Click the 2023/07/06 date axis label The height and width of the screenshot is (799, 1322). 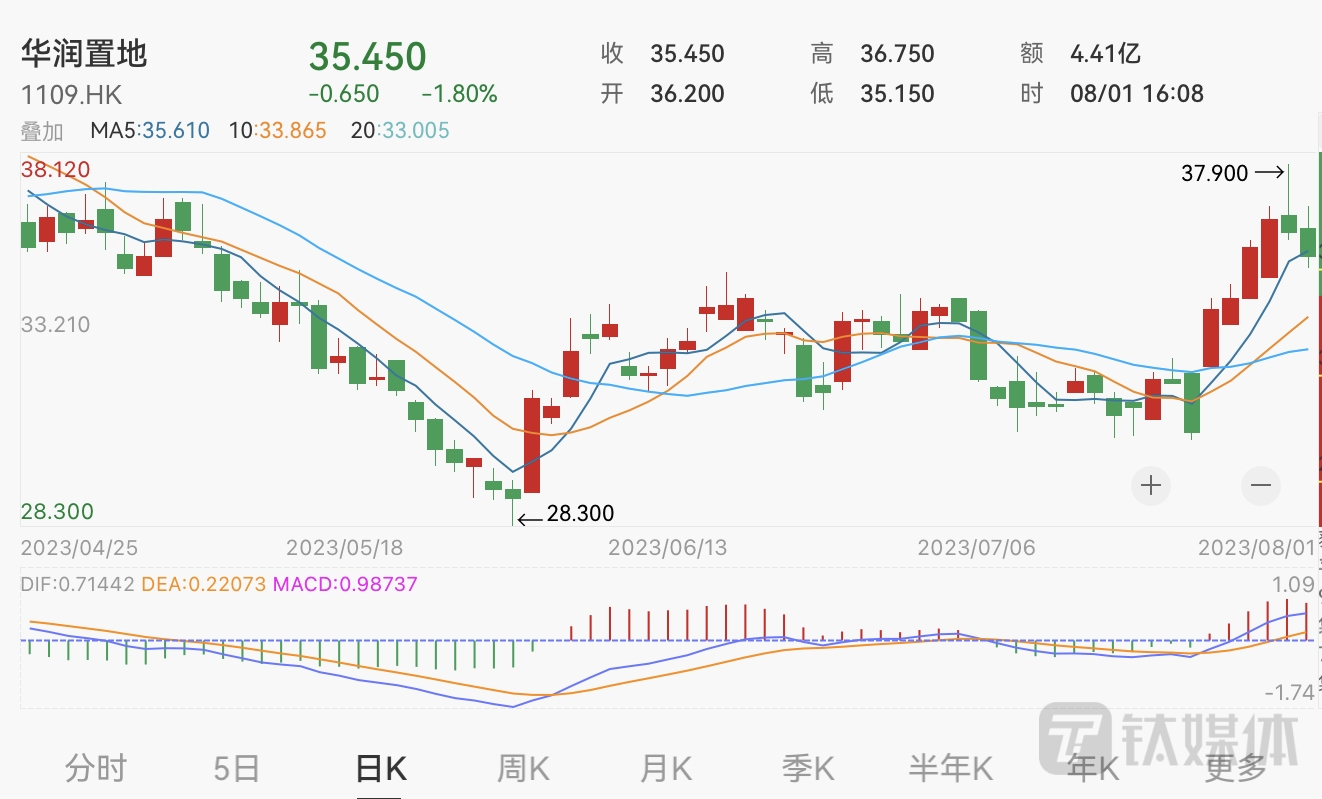(977, 548)
